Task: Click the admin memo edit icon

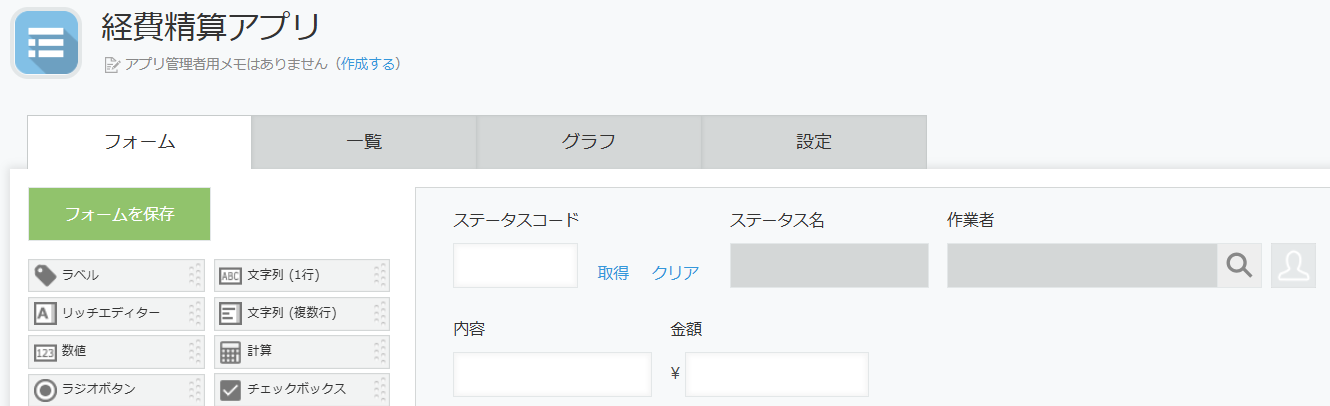Action: [x=112, y=65]
